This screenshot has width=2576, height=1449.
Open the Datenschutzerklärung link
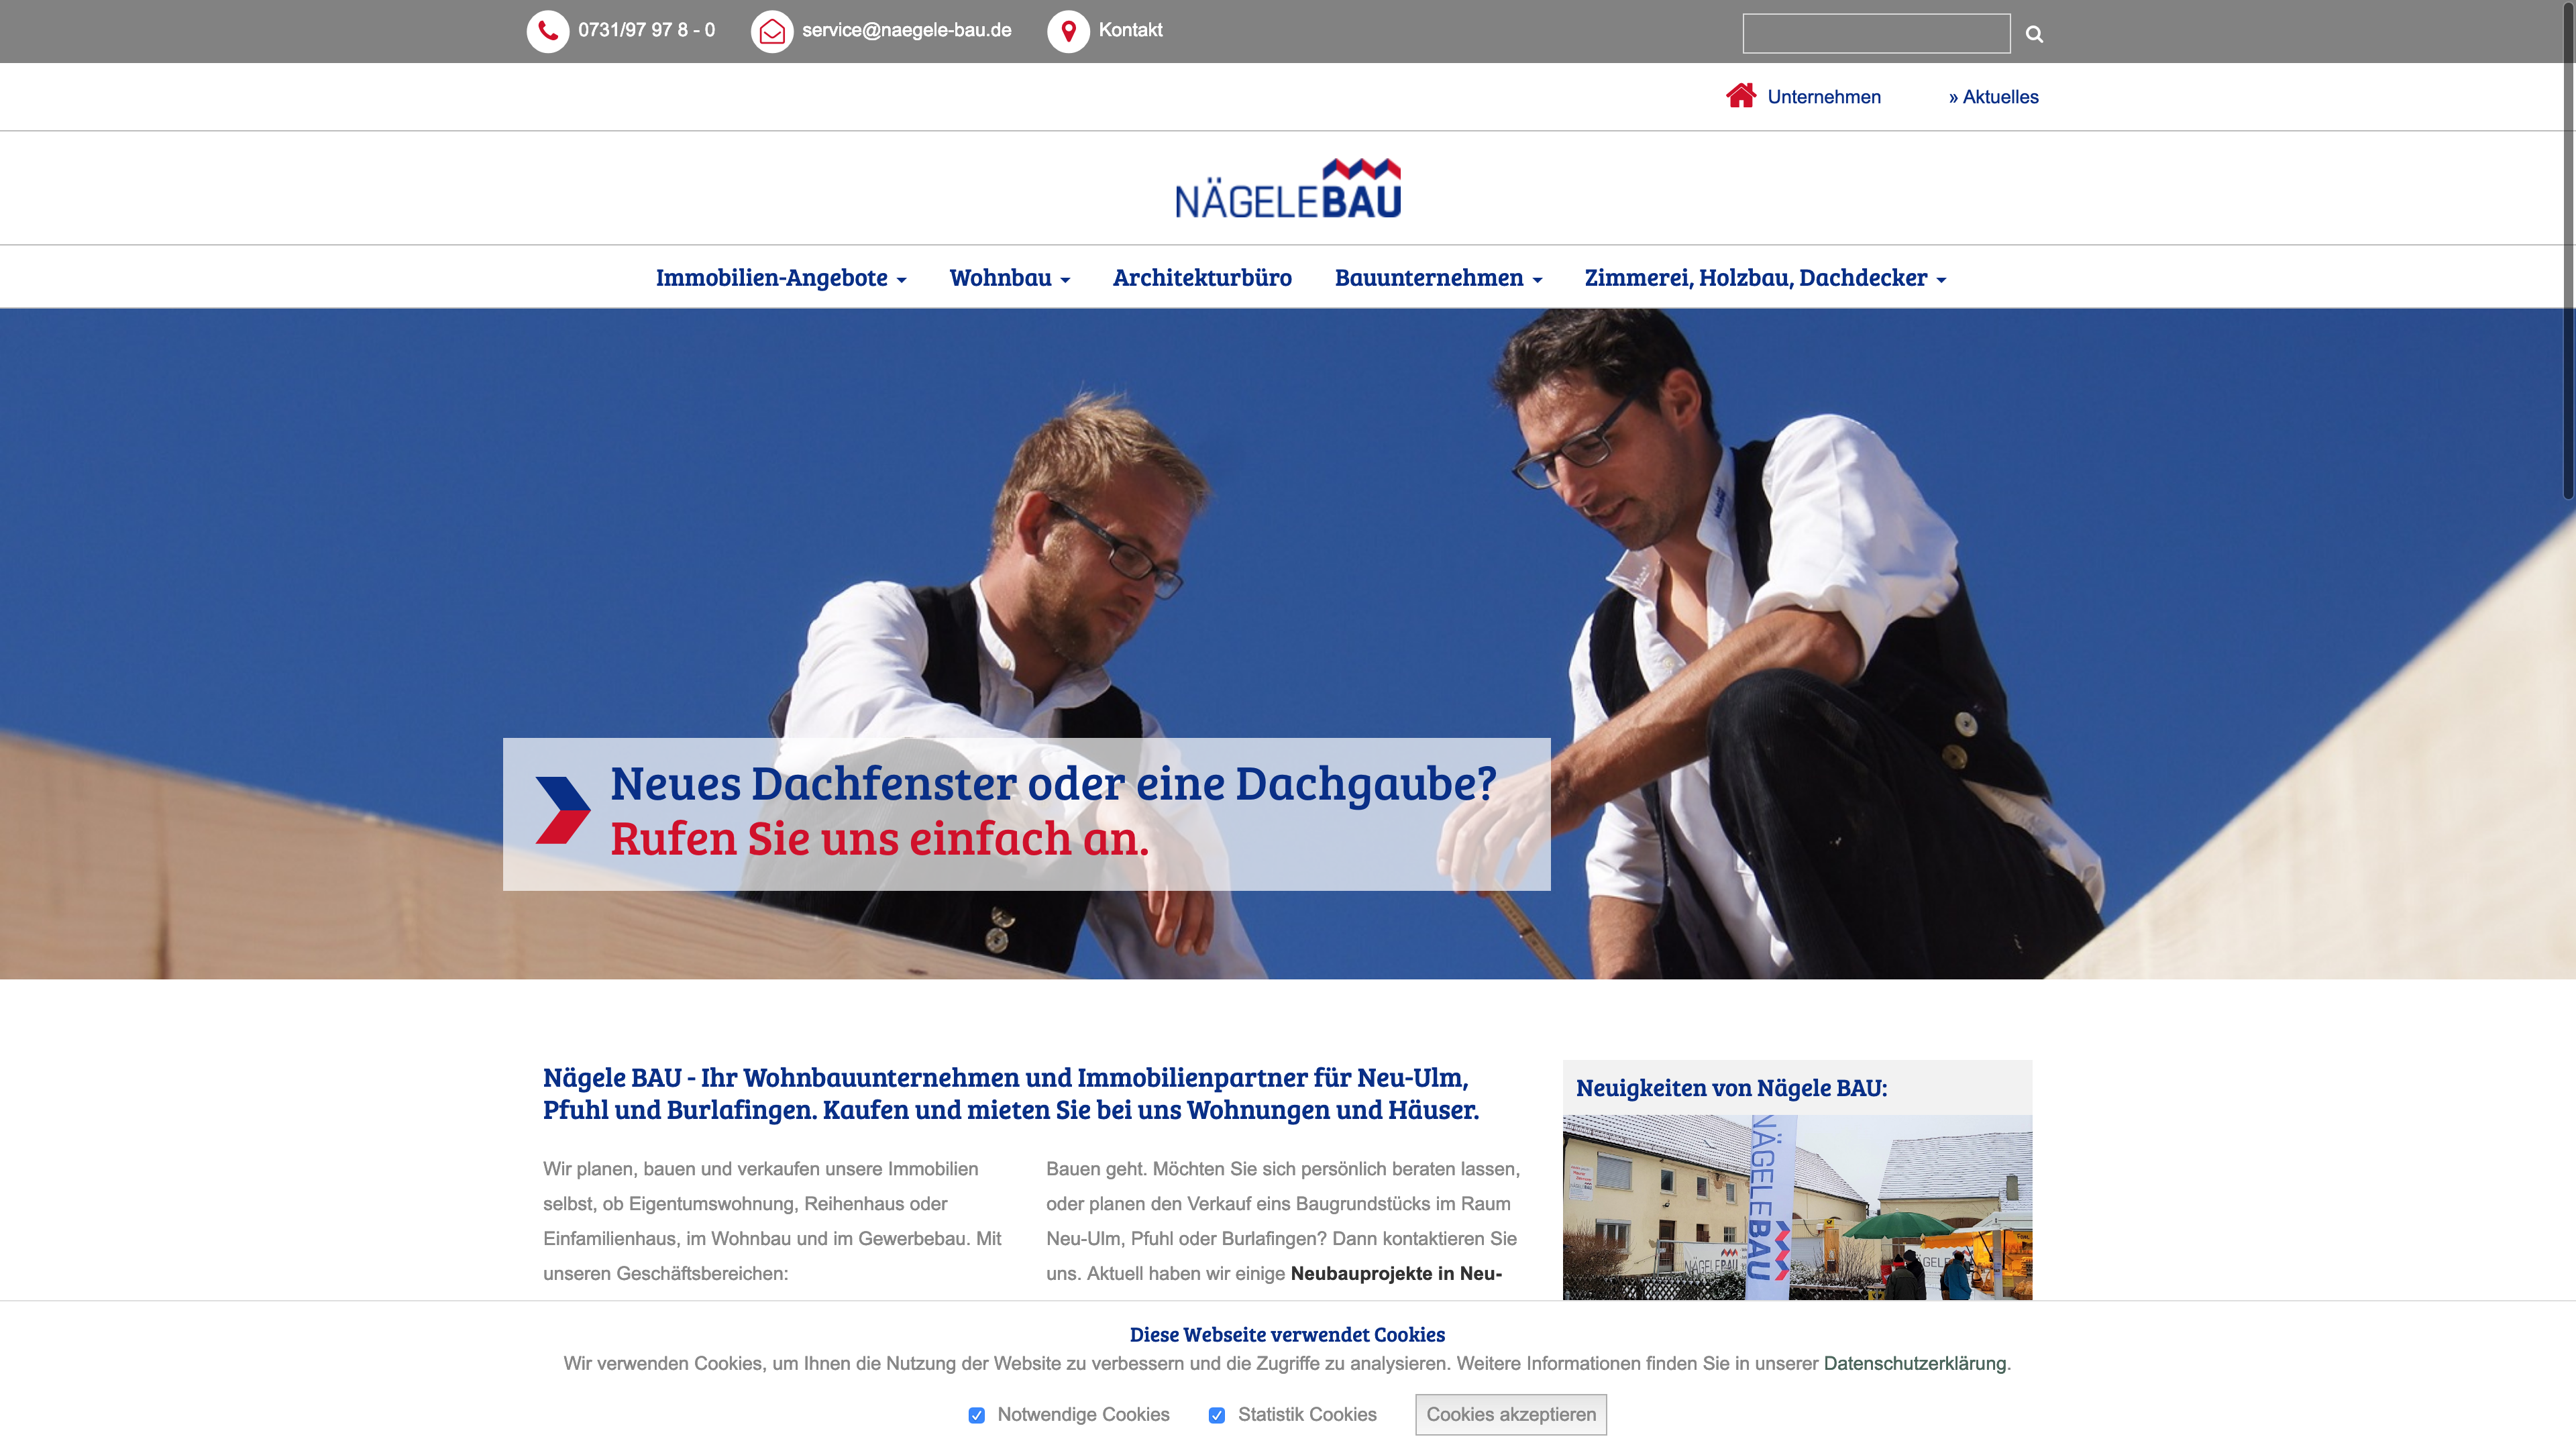click(x=1914, y=1364)
